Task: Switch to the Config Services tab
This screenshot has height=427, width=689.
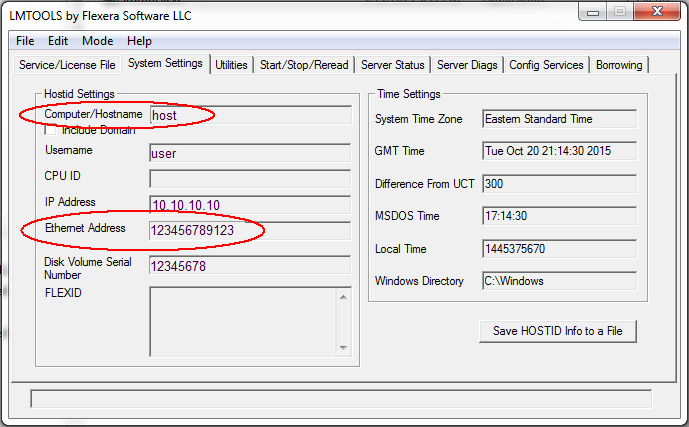Action: (546, 65)
